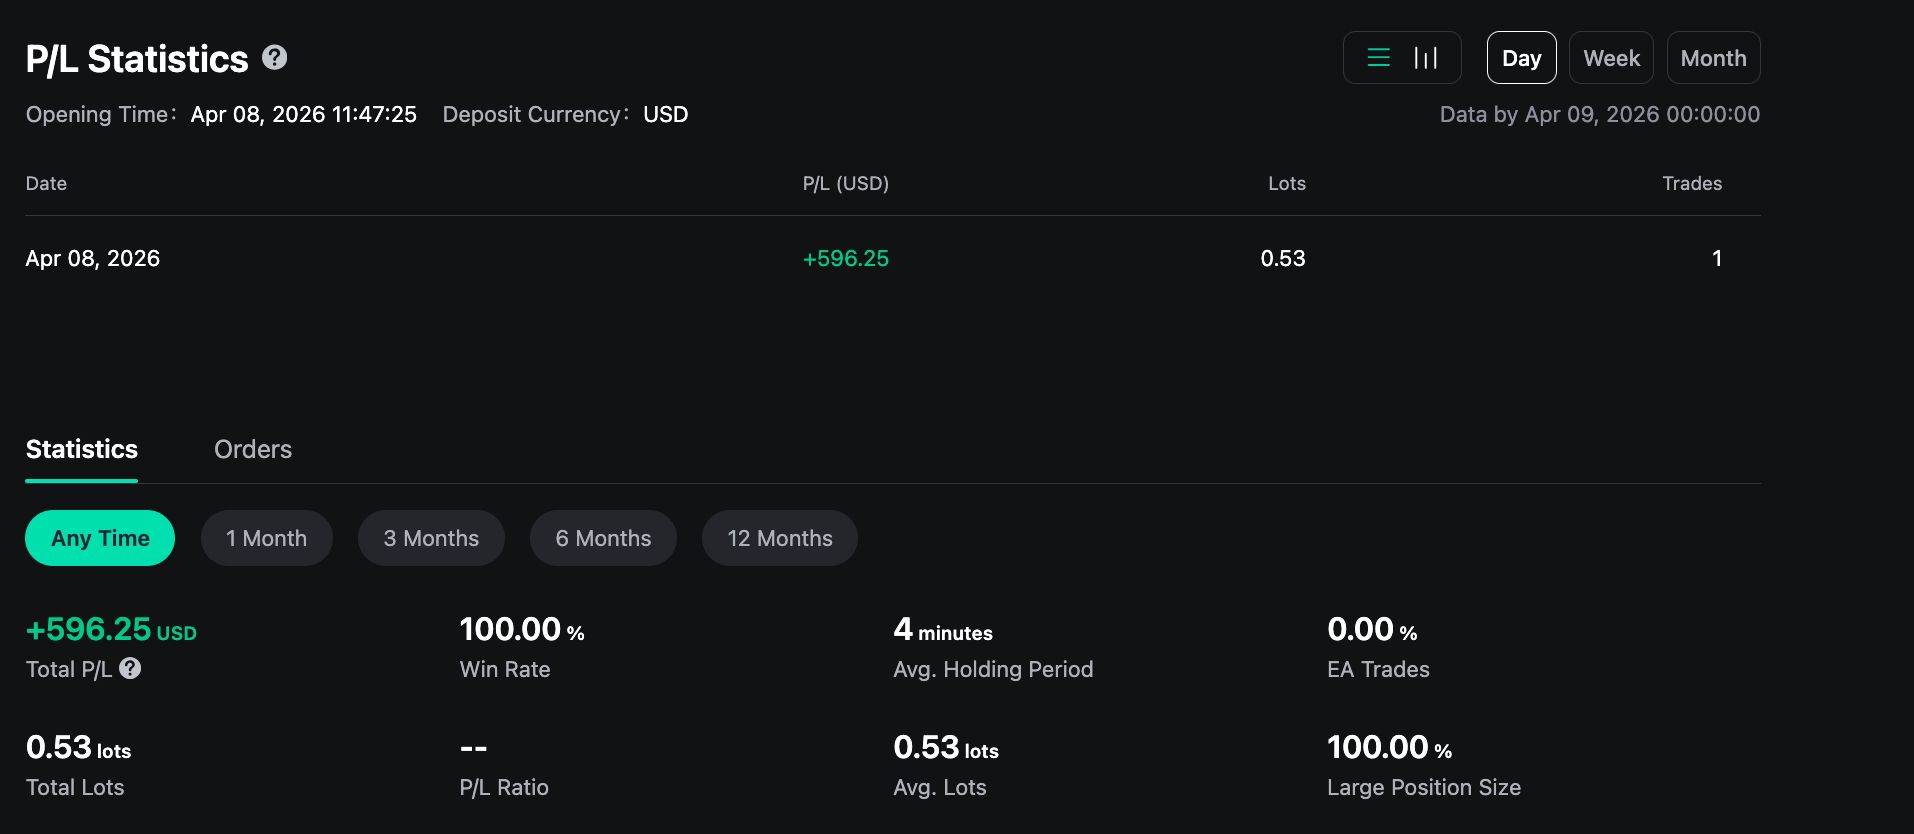
Task: Select the Month period button
Action: pyautogui.click(x=1713, y=58)
